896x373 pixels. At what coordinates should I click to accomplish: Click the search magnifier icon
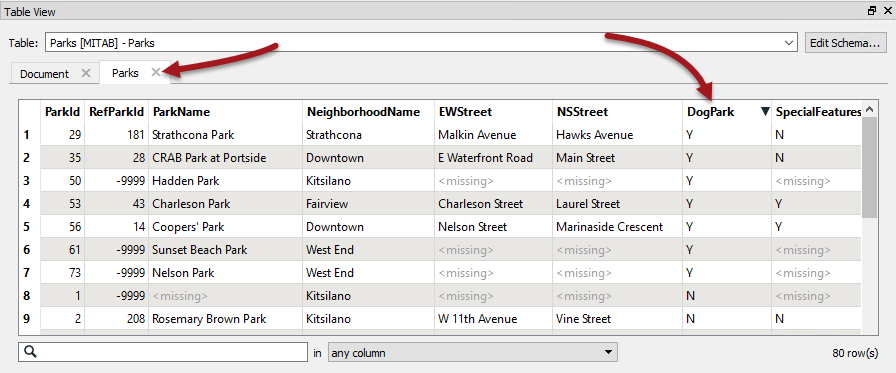click(x=31, y=352)
